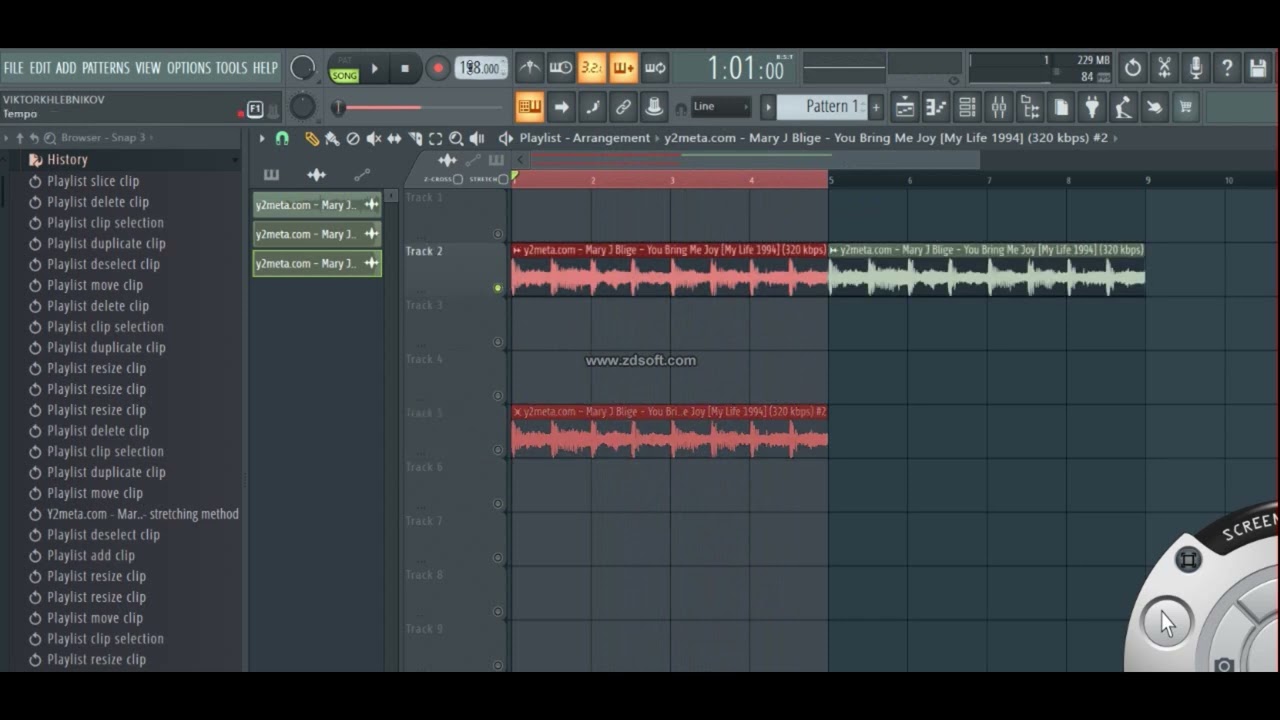Click the Record button

pos(437,69)
